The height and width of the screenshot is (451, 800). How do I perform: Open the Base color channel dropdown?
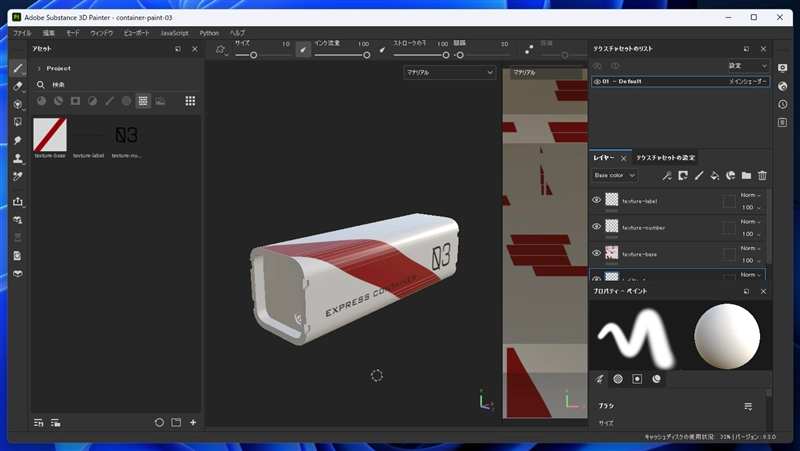click(x=614, y=175)
